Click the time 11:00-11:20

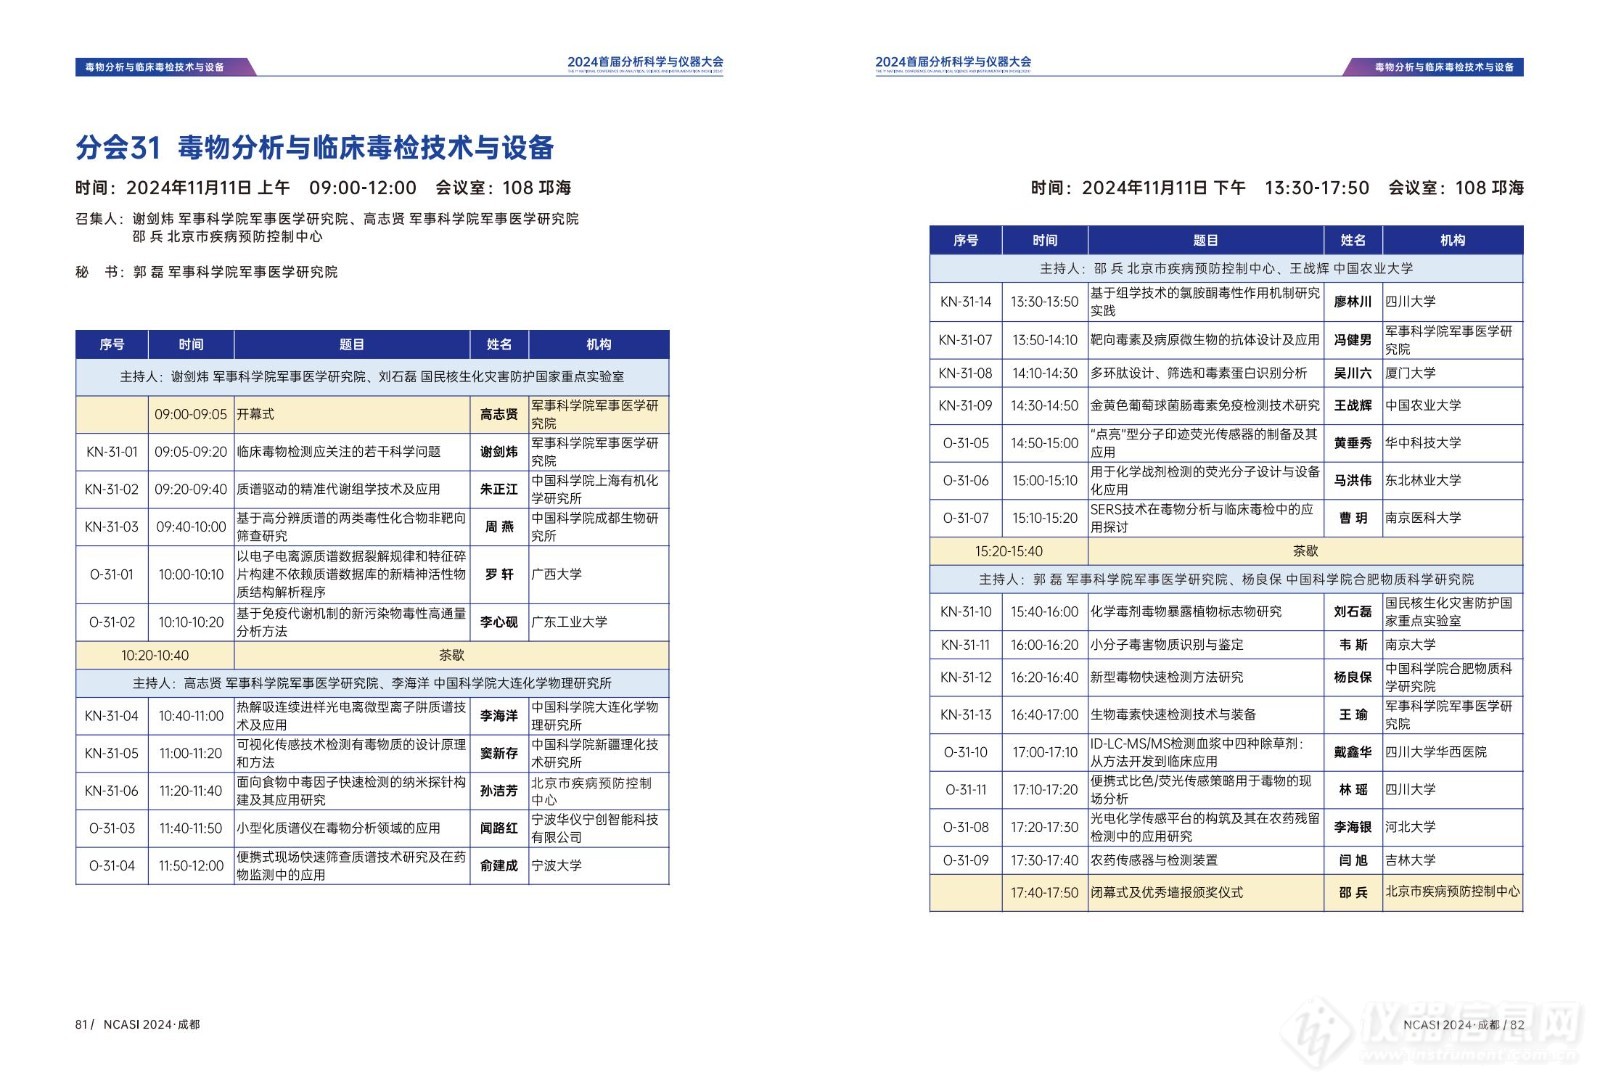pyautogui.click(x=191, y=753)
